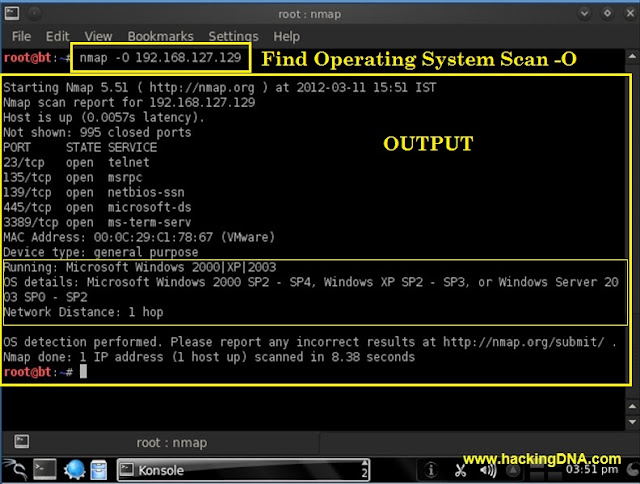Click the cursor at the final root@bt prompt

(83, 372)
